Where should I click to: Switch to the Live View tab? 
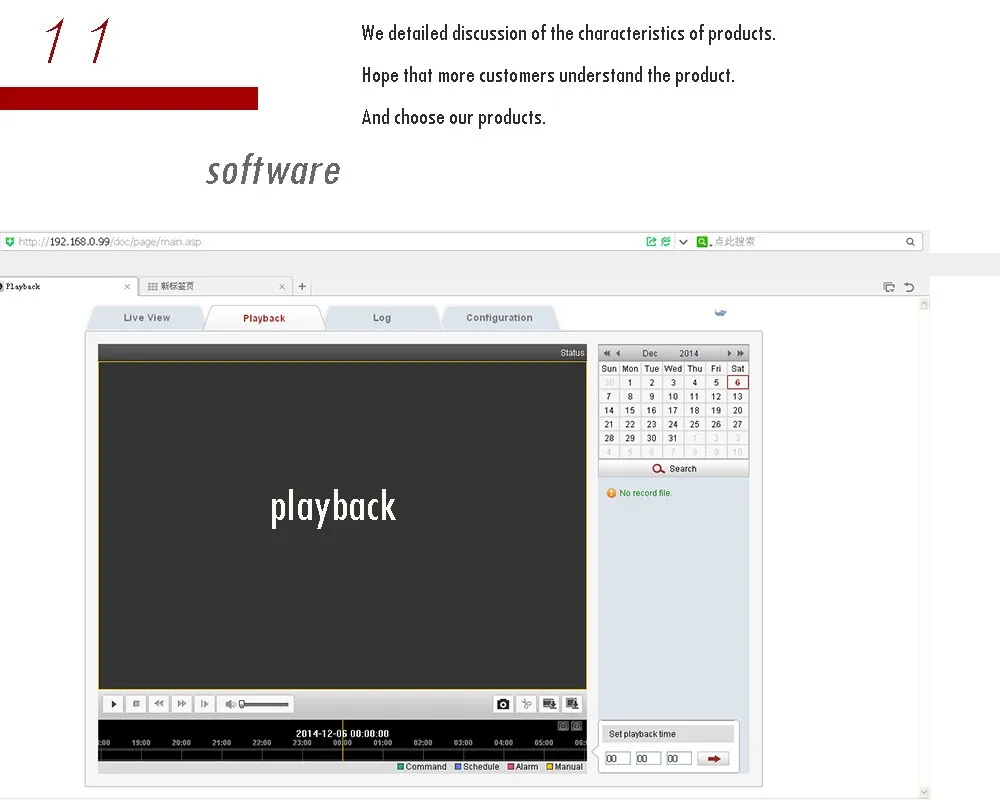147,318
